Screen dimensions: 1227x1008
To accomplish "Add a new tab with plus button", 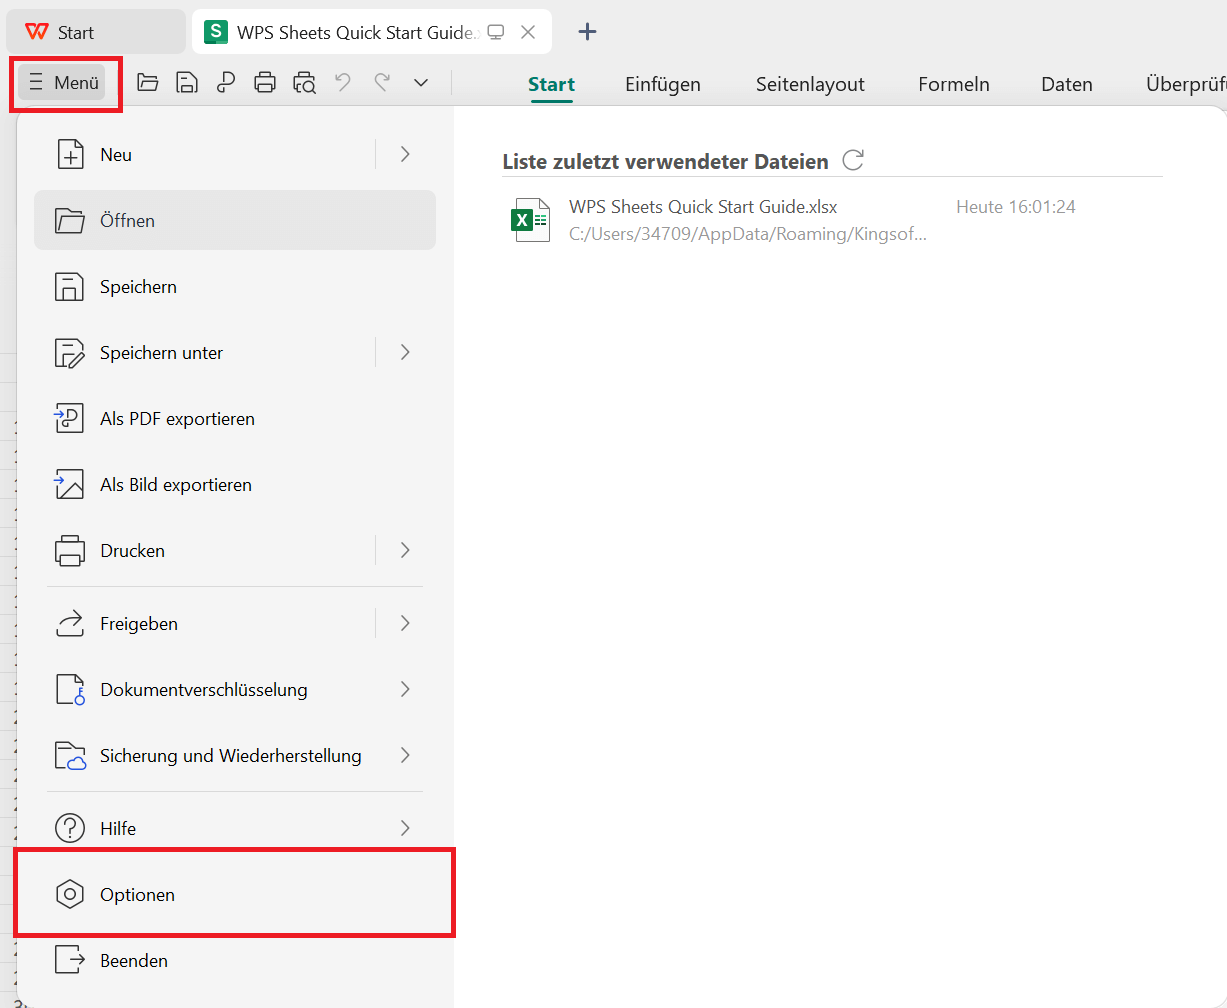I will tap(588, 32).
